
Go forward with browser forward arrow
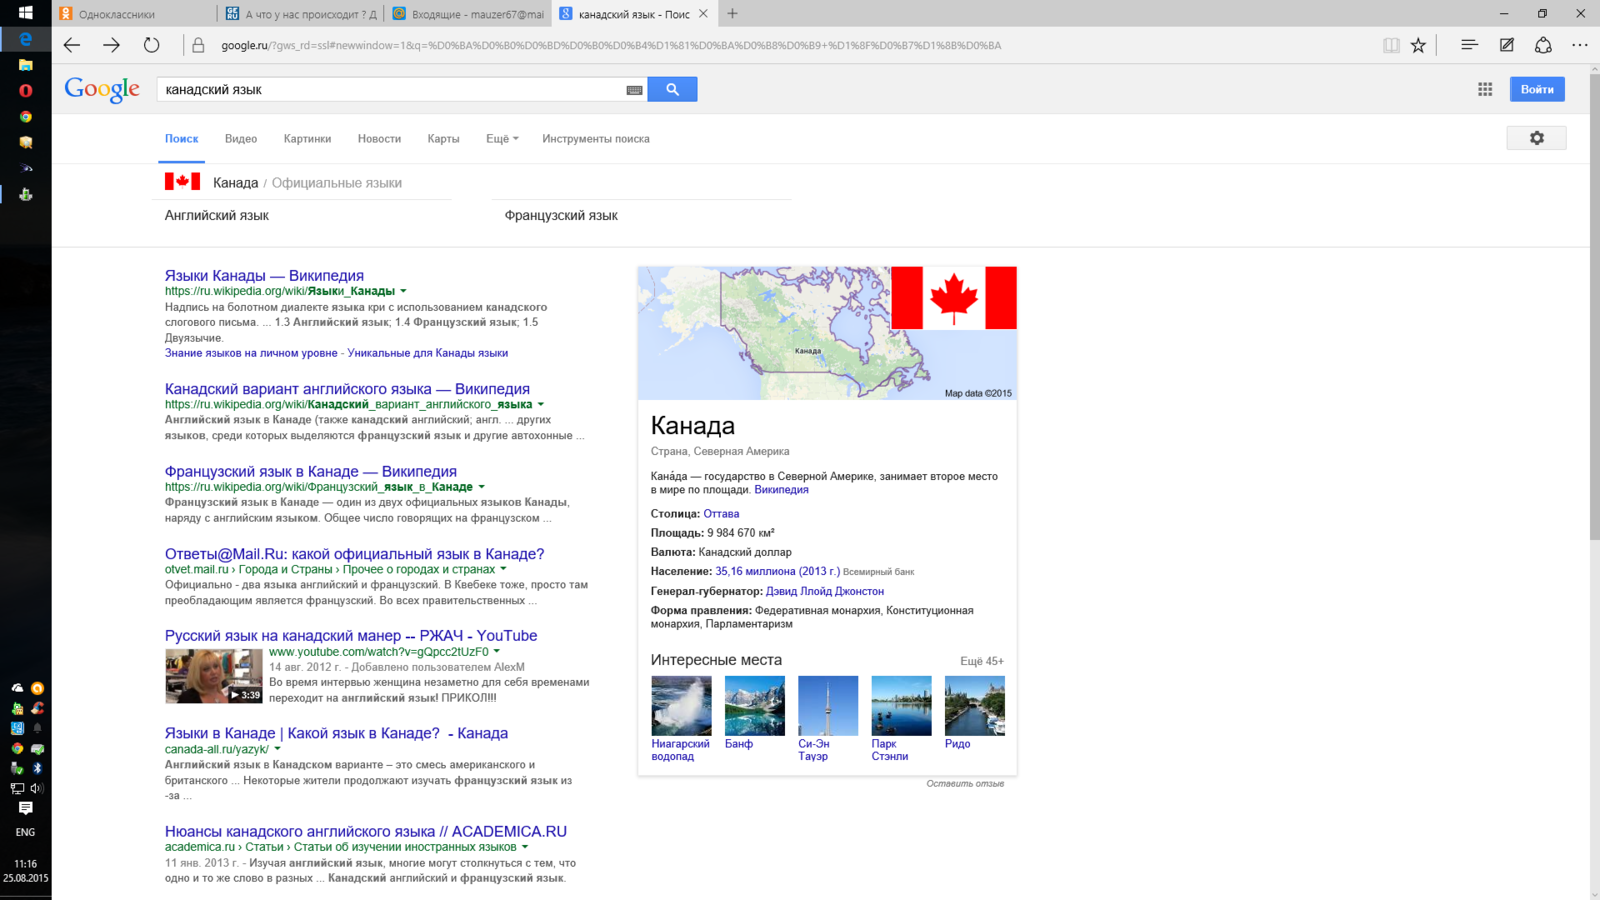pos(111,45)
